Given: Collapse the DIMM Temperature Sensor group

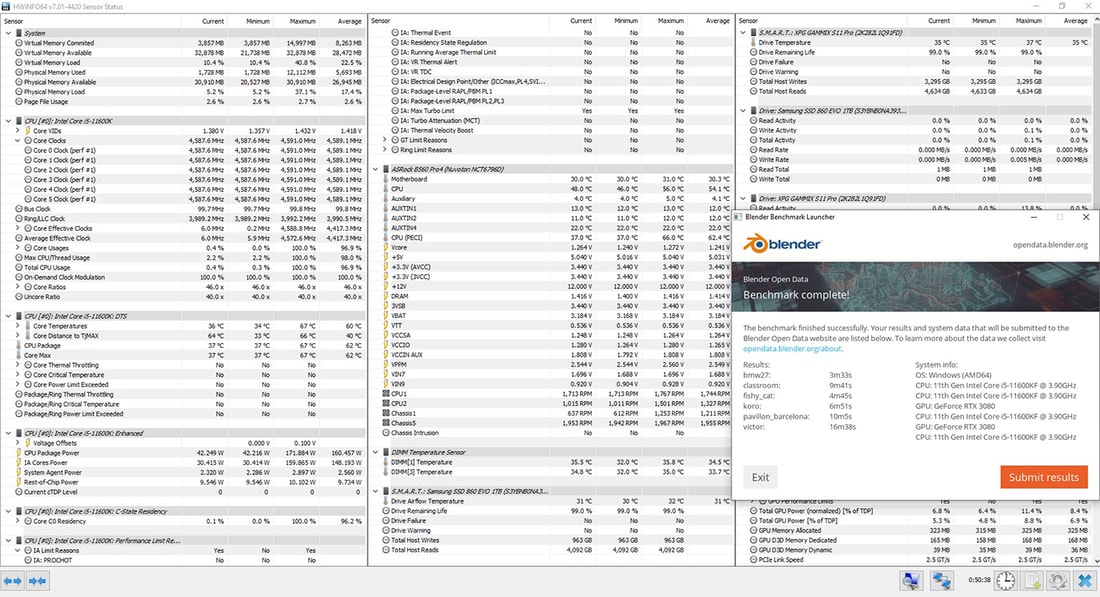Looking at the screenshot, I should pos(376,452).
